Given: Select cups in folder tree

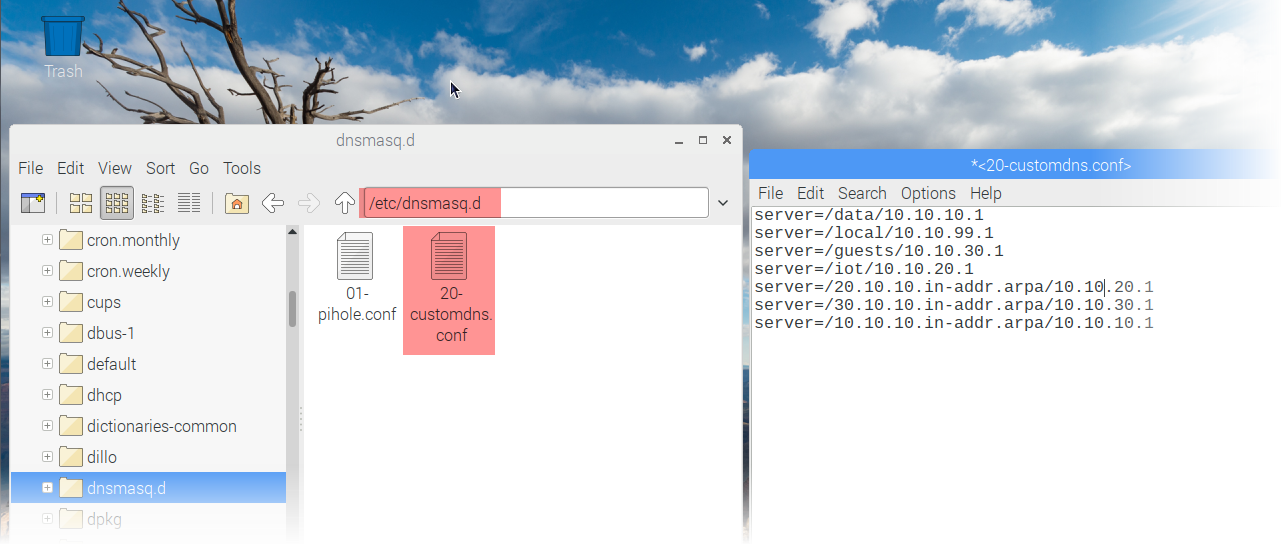Looking at the screenshot, I should click(x=104, y=302).
